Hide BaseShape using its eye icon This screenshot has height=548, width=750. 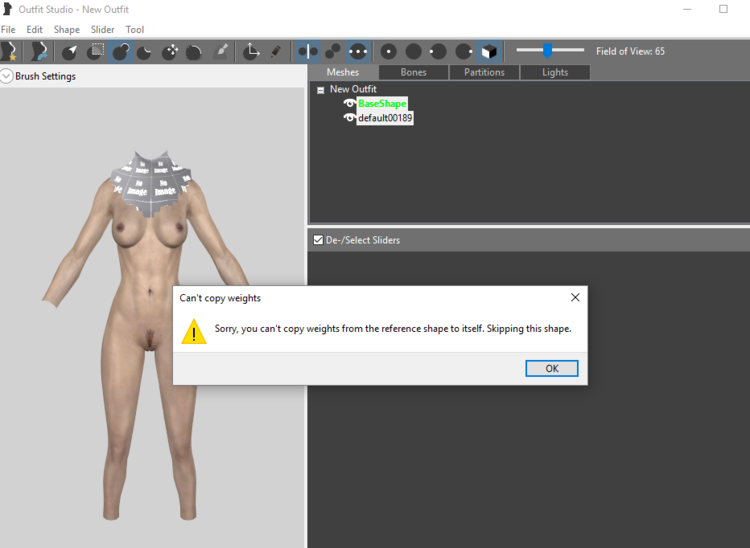(x=350, y=103)
